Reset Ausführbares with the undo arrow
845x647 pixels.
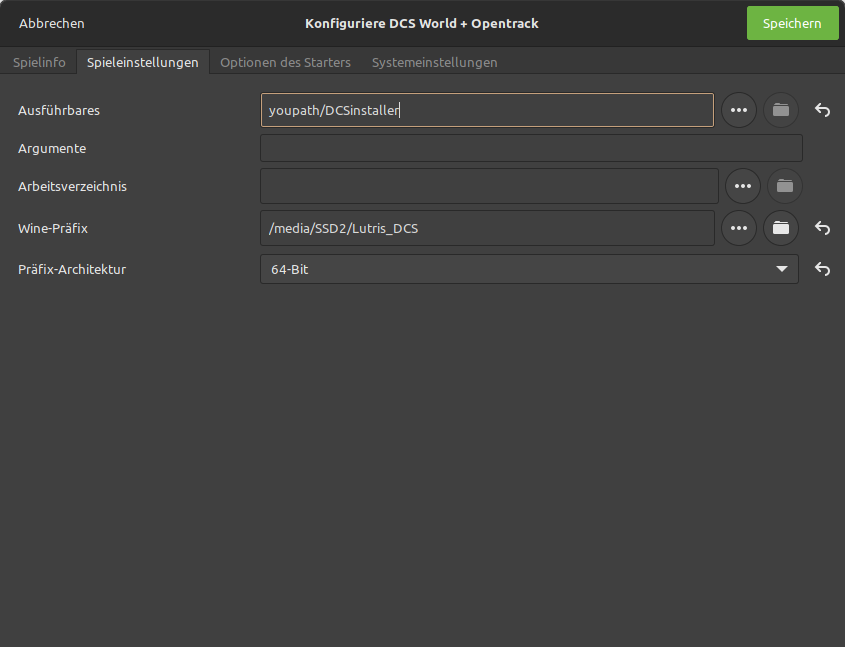(x=822, y=110)
